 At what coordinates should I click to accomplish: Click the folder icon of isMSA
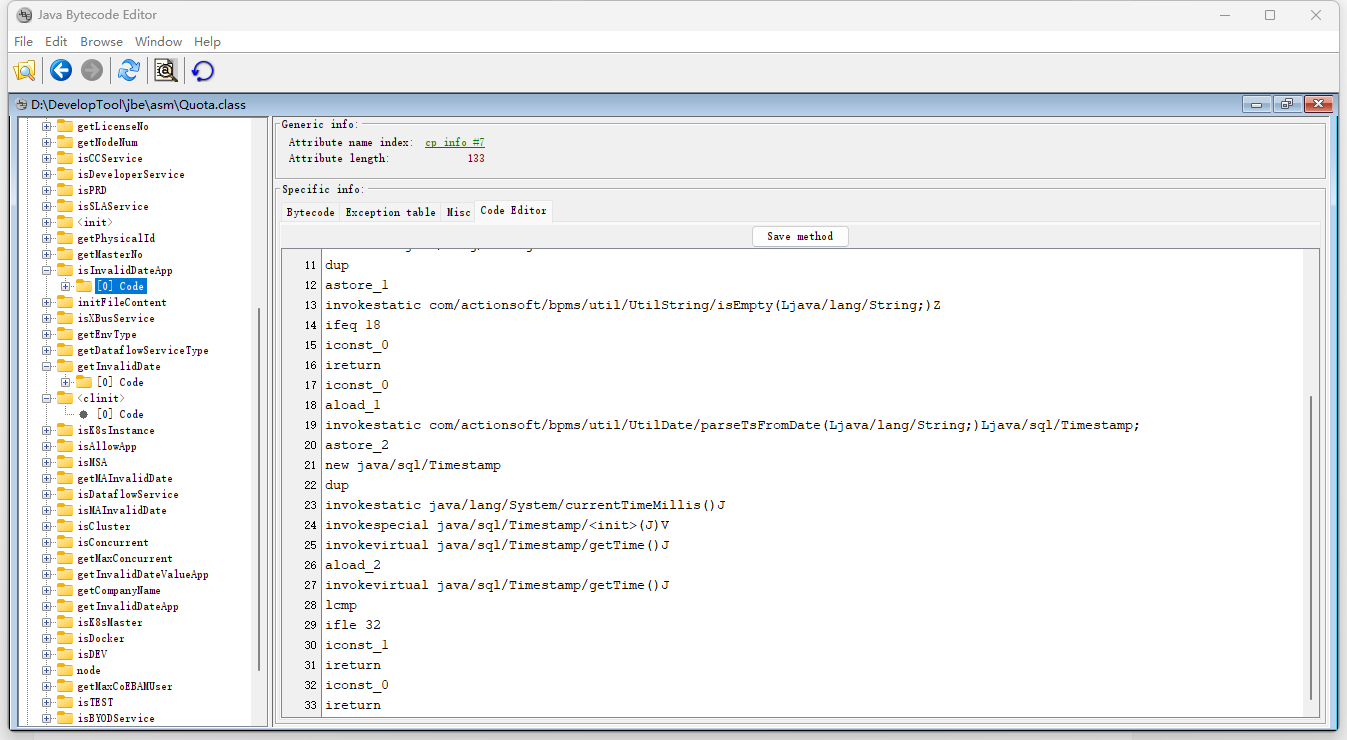[x=65, y=462]
